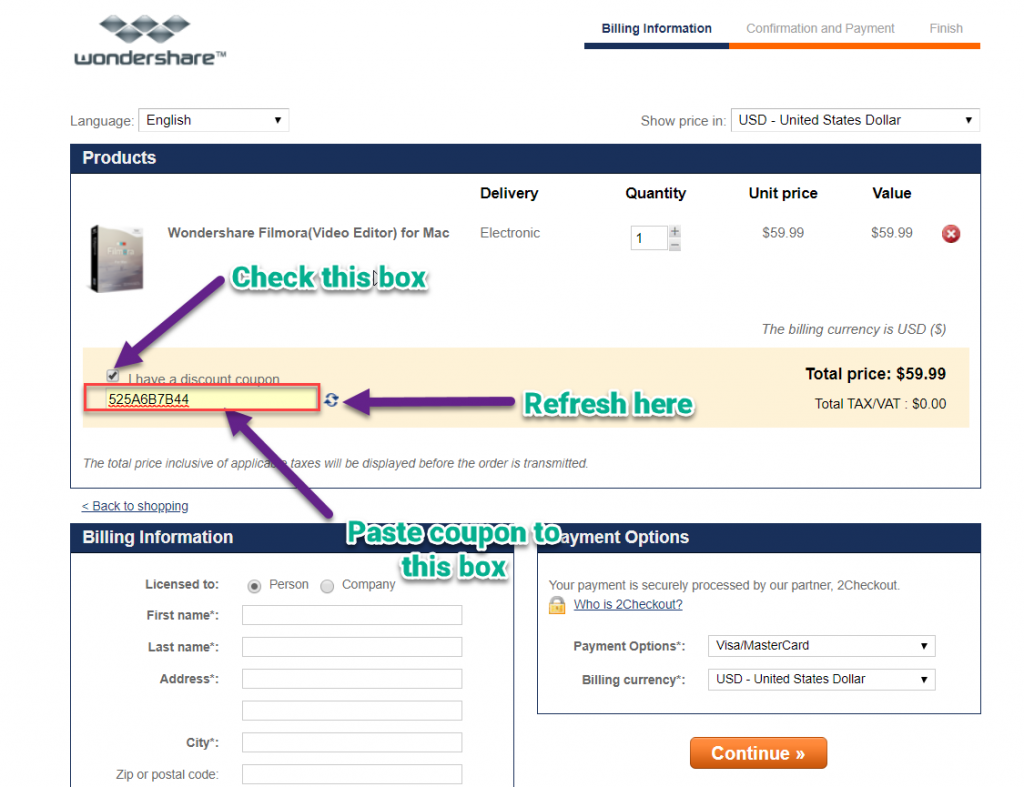Focus the Zip or postal code field
Screen dimensions: 1024x787
(352, 774)
